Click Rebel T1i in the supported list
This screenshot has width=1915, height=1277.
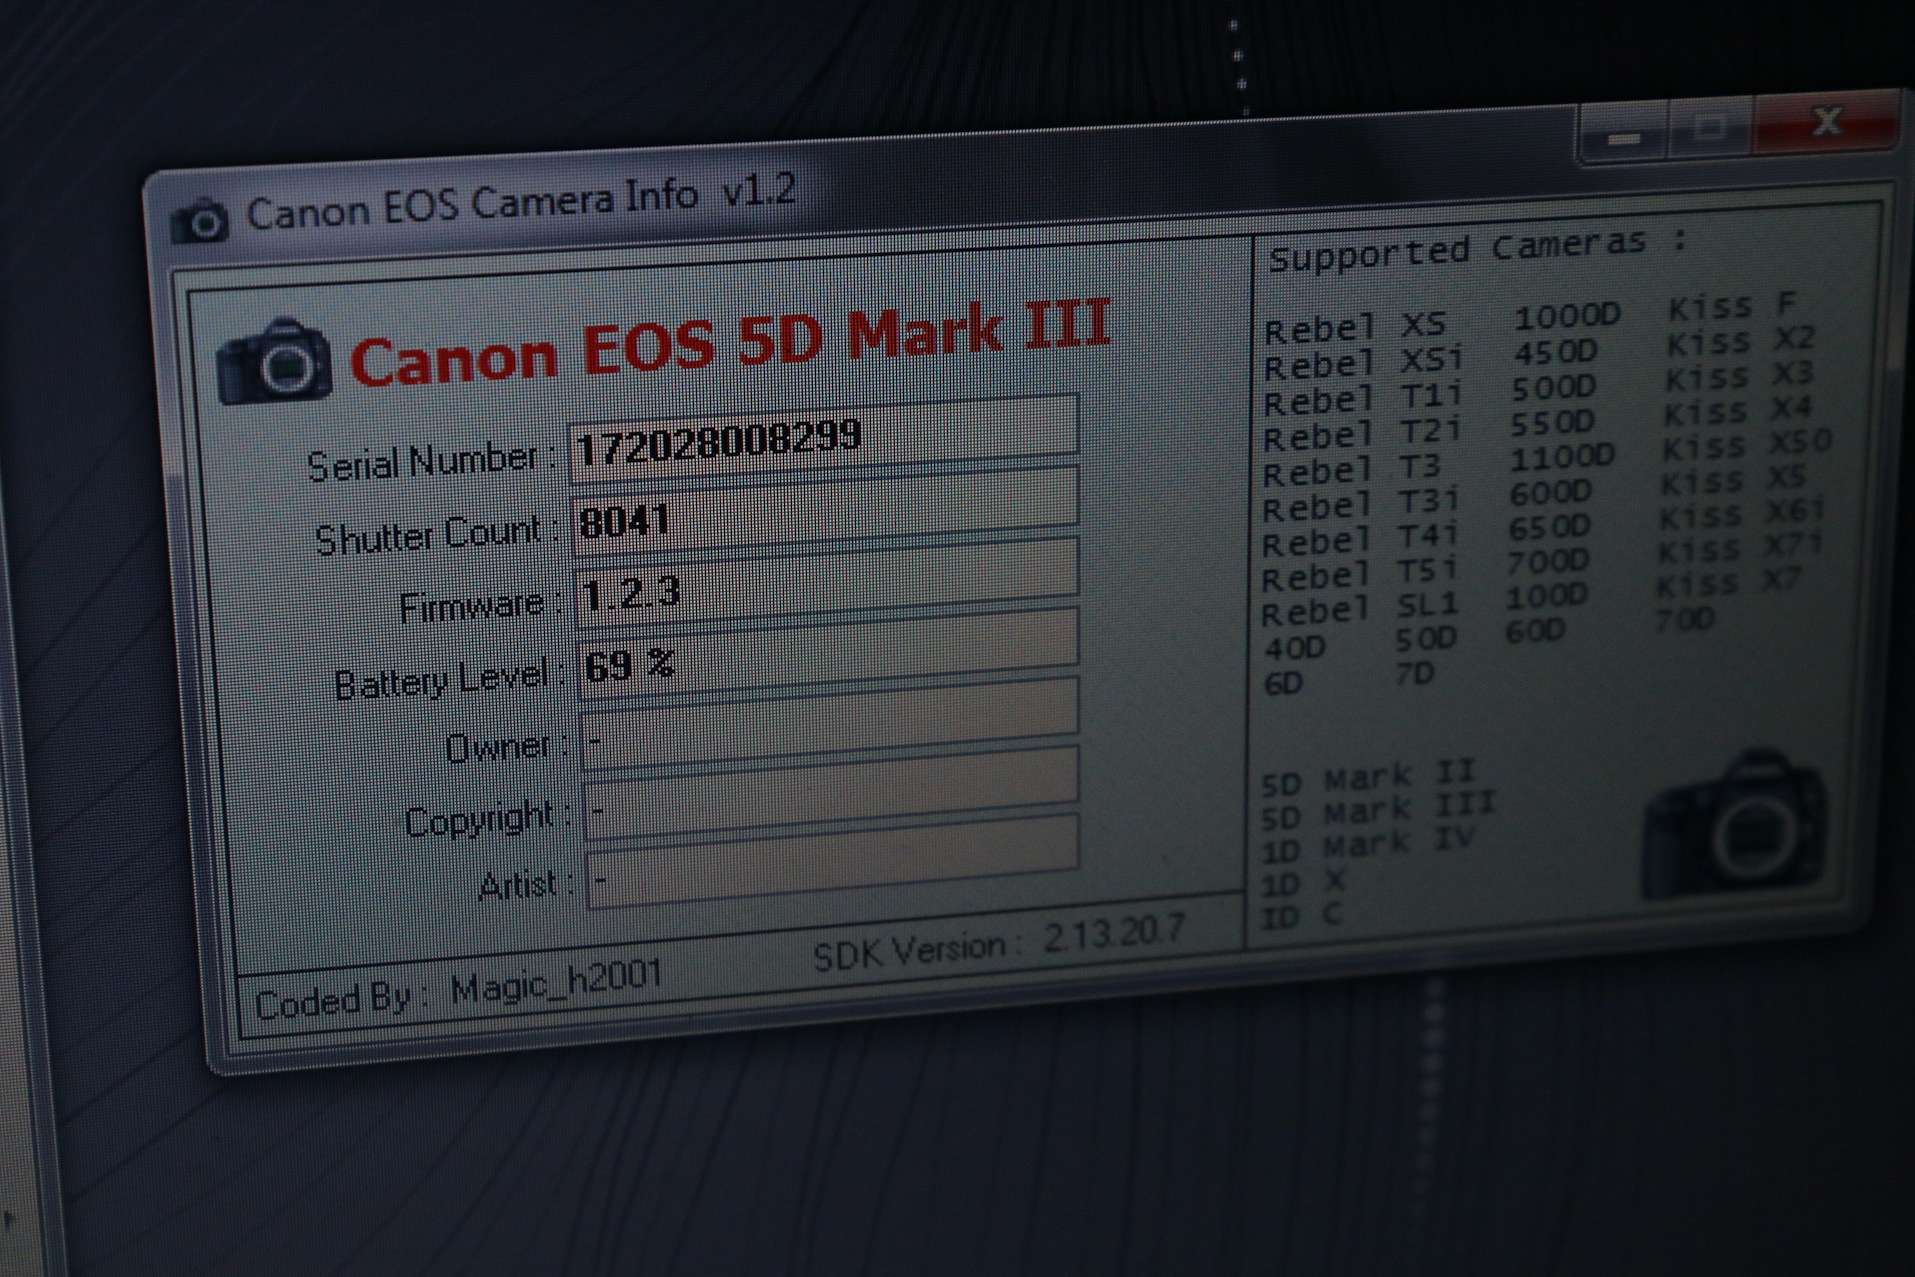[x=1362, y=398]
